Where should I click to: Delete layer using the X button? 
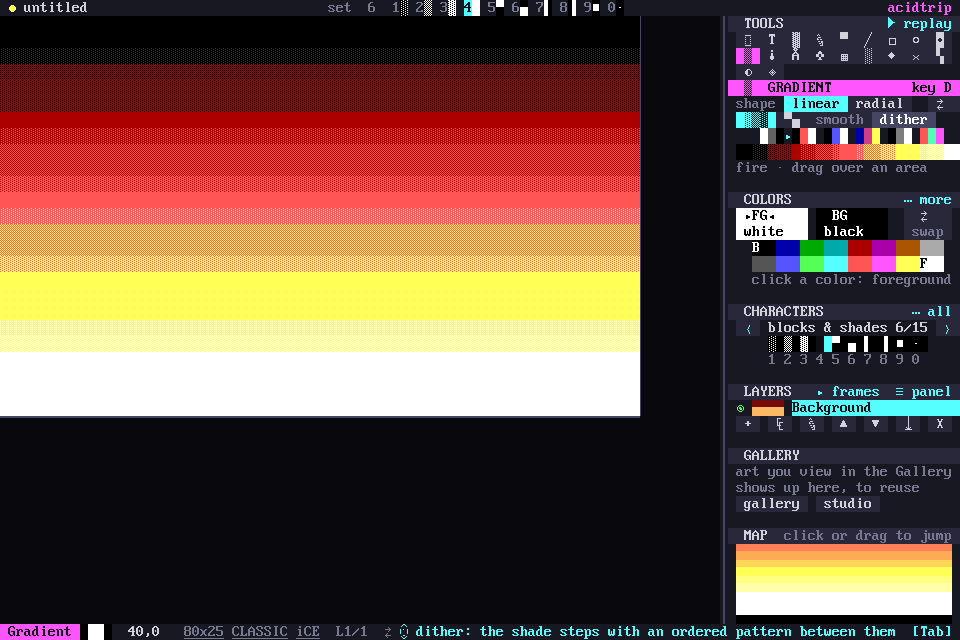pyautogui.click(x=940, y=424)
